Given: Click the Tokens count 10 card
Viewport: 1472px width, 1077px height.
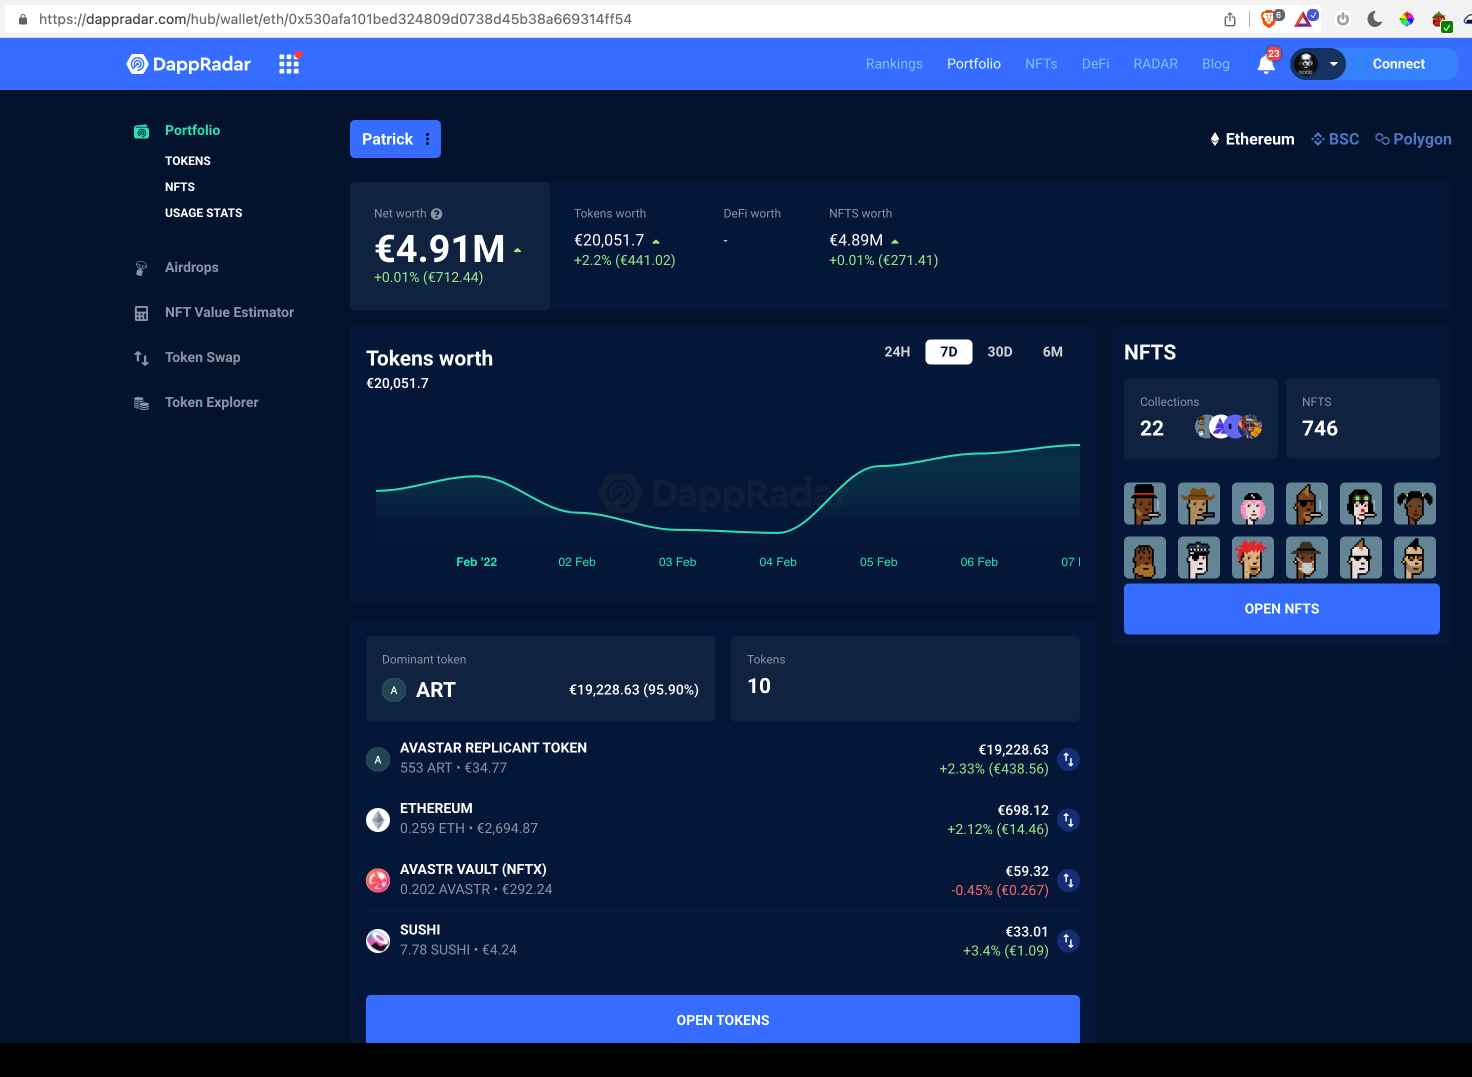Looking at the screenshot, I should tap(905, 678).
